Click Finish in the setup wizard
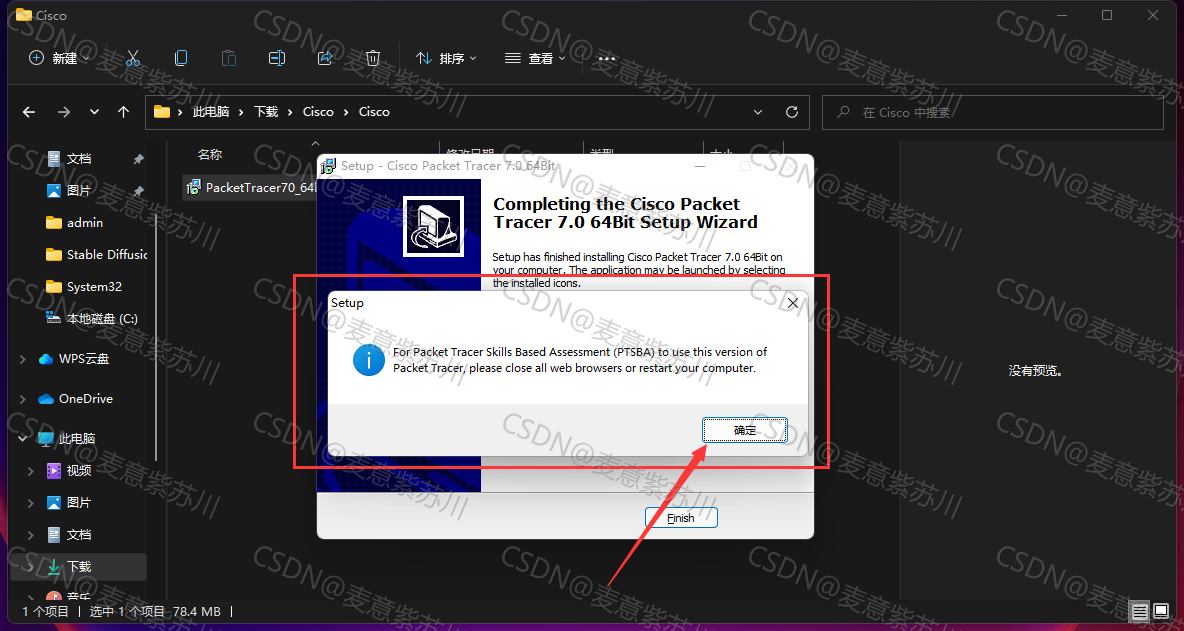 (x=680, y=518)
